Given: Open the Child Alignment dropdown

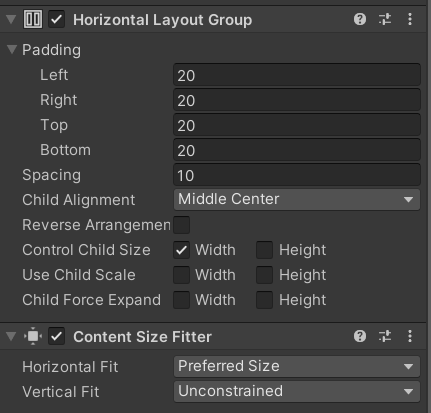Looking at the screenshot, I should point(297,199).
